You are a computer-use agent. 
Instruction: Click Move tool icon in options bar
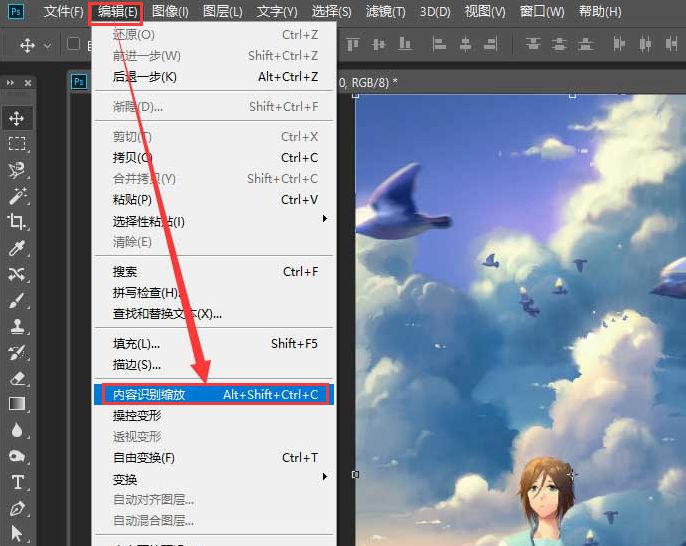point(27,45)
